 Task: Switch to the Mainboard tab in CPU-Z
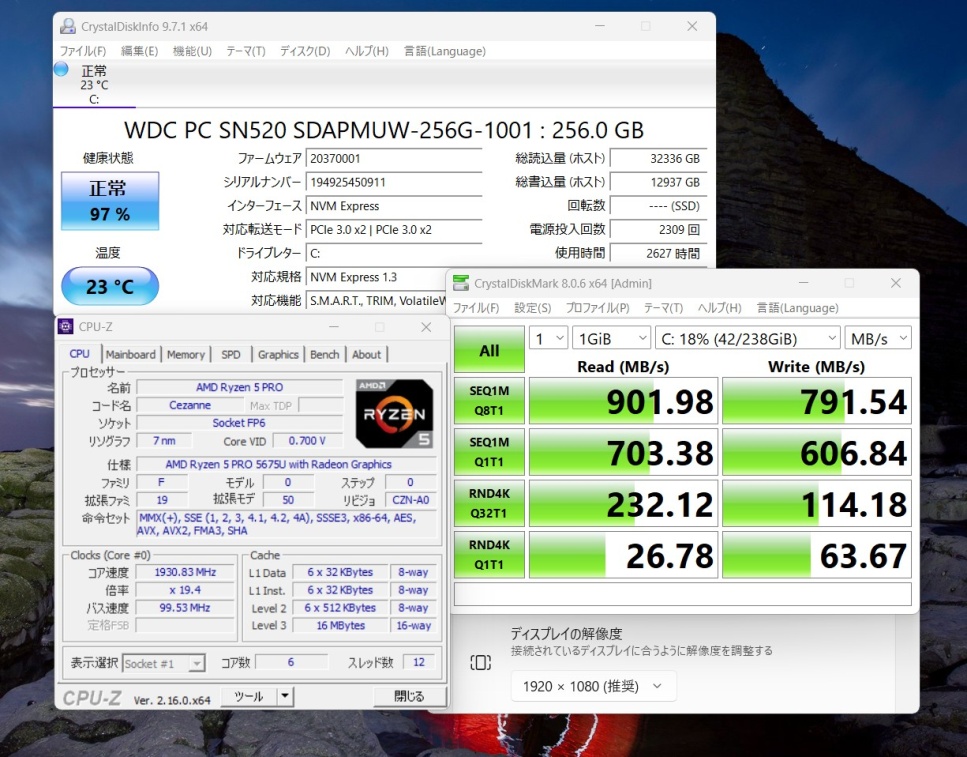[x=131, y=355]
